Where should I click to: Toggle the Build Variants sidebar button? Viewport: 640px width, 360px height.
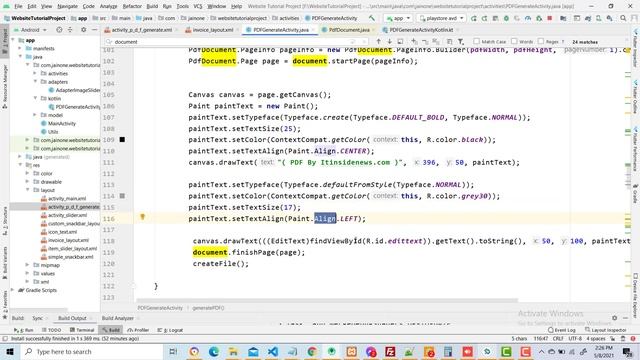click(4, 263)
